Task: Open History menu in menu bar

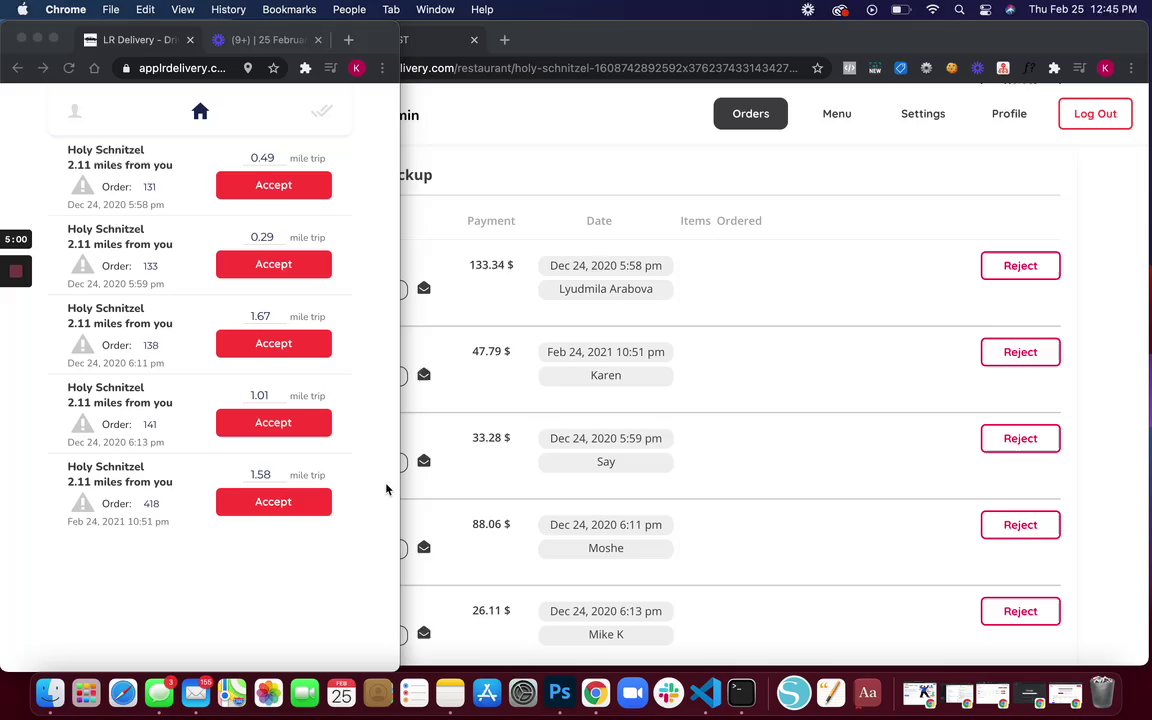Action: (228, 10)
